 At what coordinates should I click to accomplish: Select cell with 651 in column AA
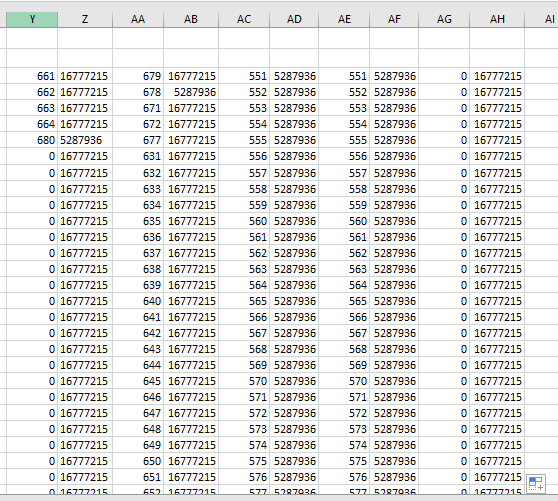tap(138, 477)
